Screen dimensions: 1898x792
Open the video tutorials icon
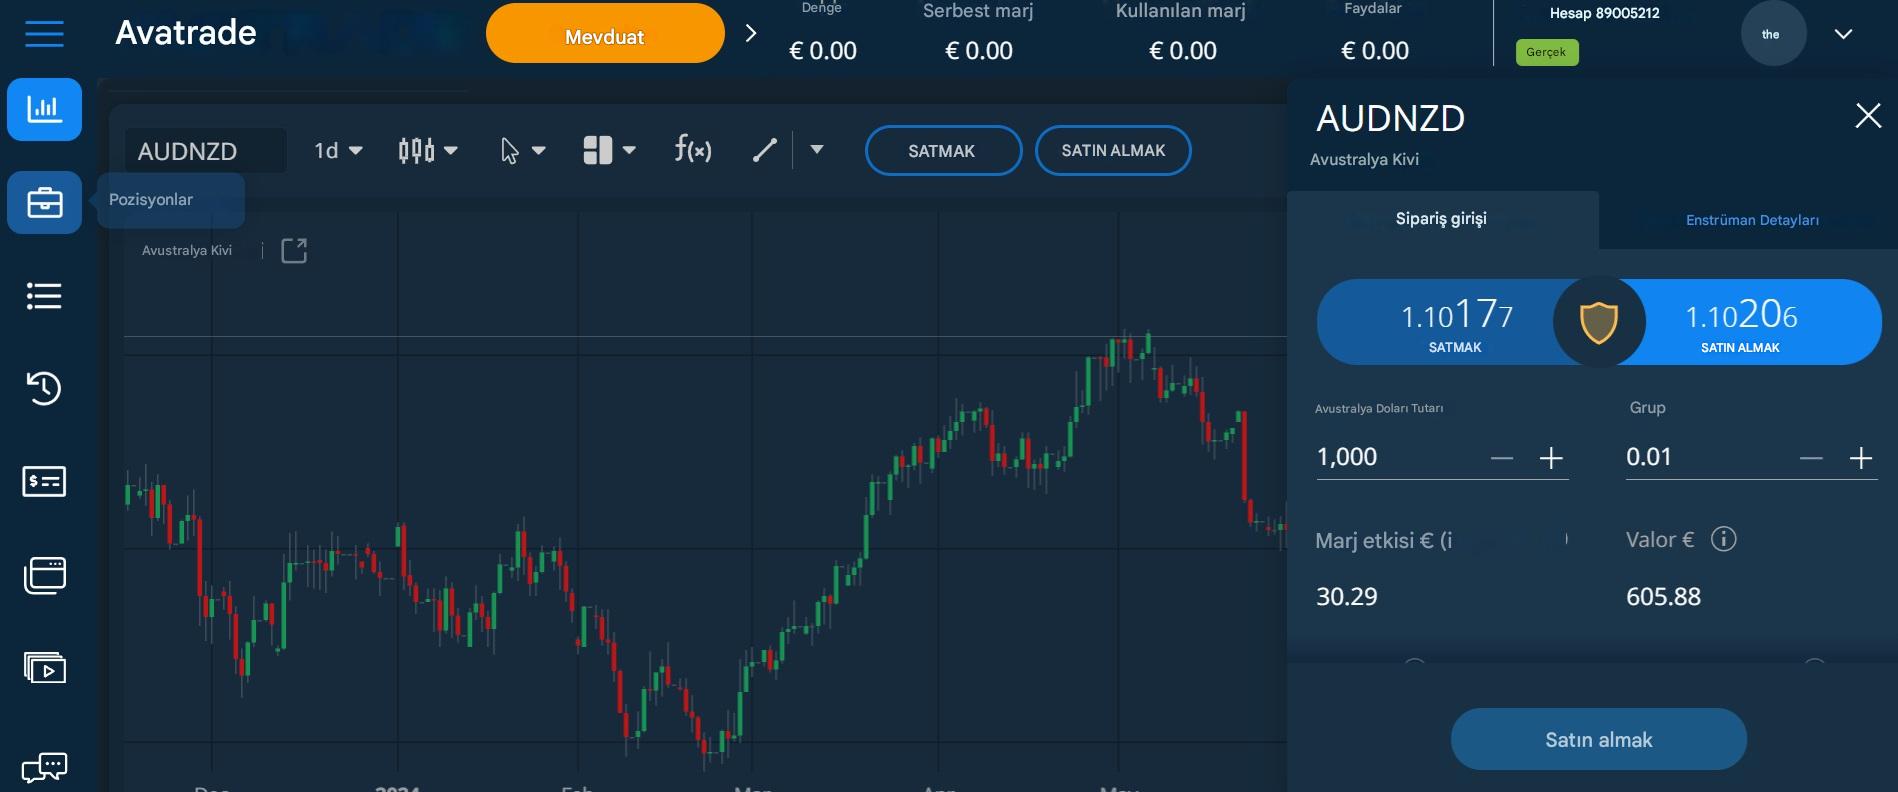coord(44,667)
